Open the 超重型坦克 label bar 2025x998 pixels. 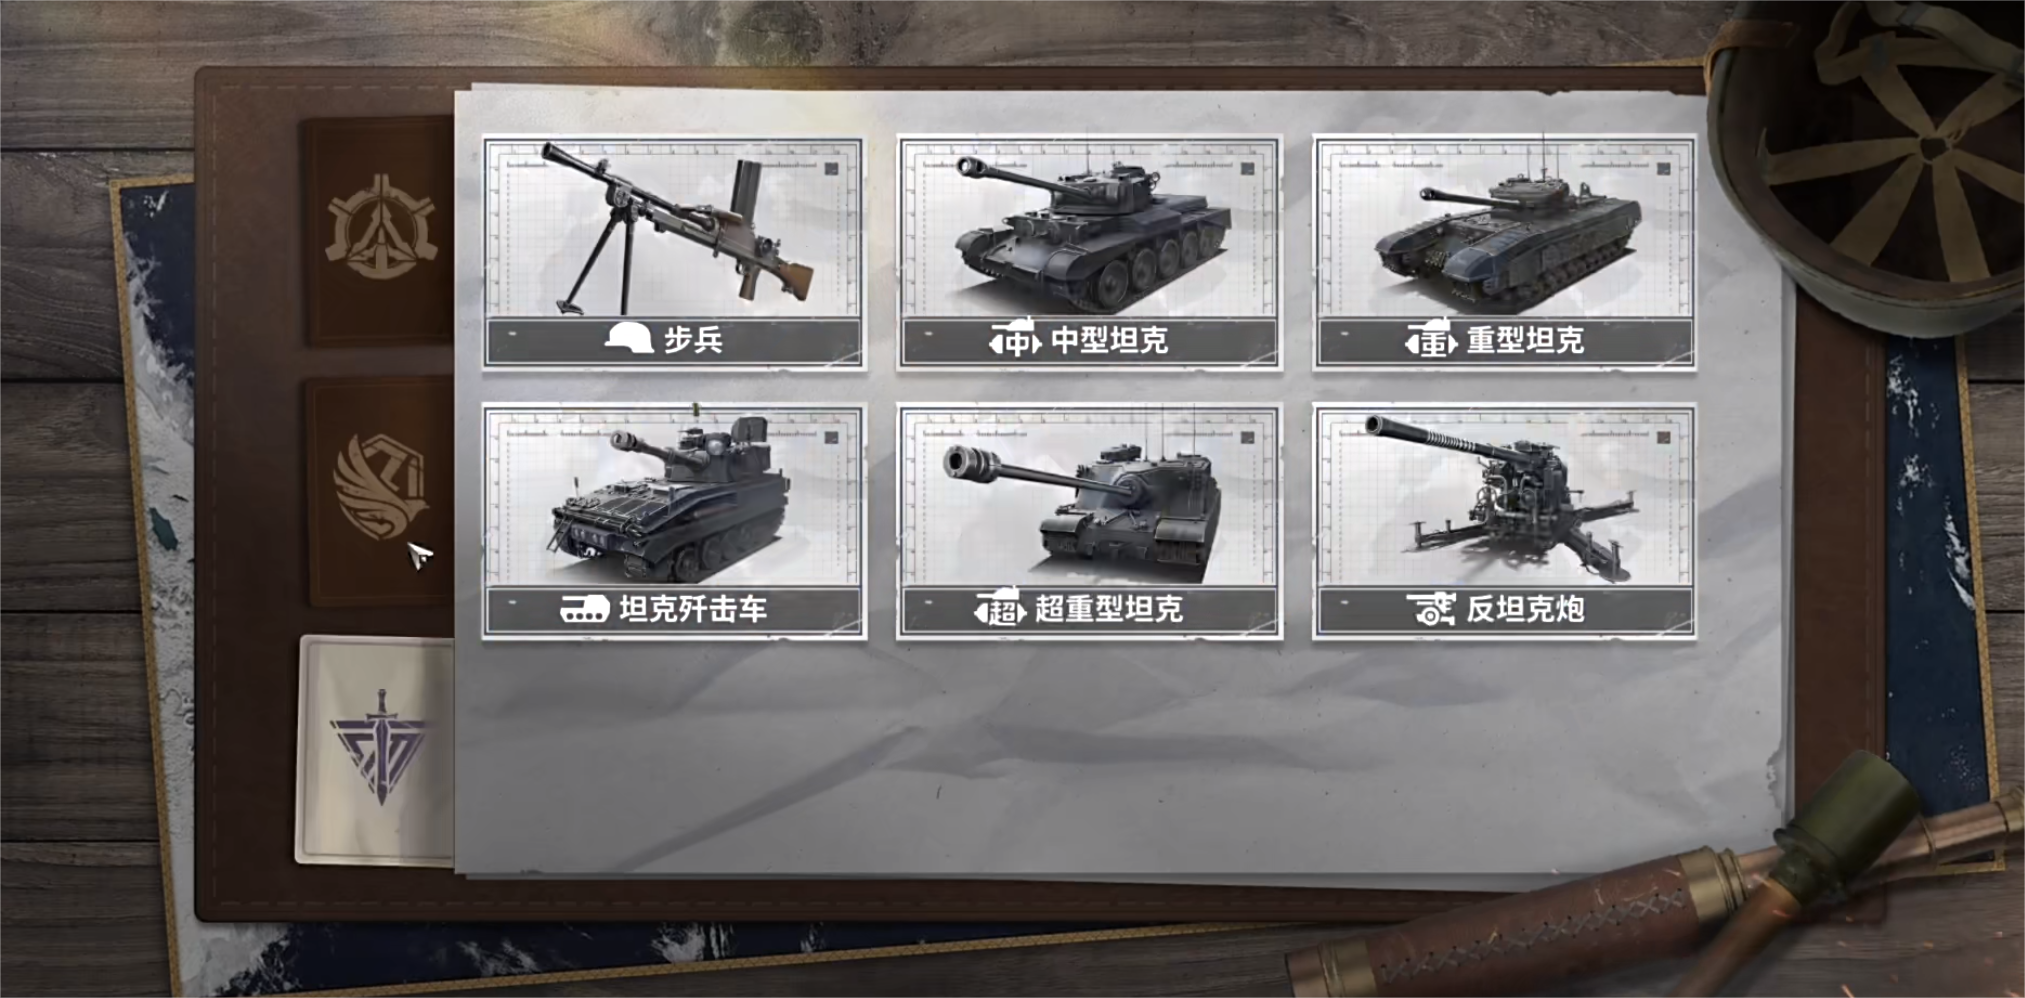(1089, 609)
